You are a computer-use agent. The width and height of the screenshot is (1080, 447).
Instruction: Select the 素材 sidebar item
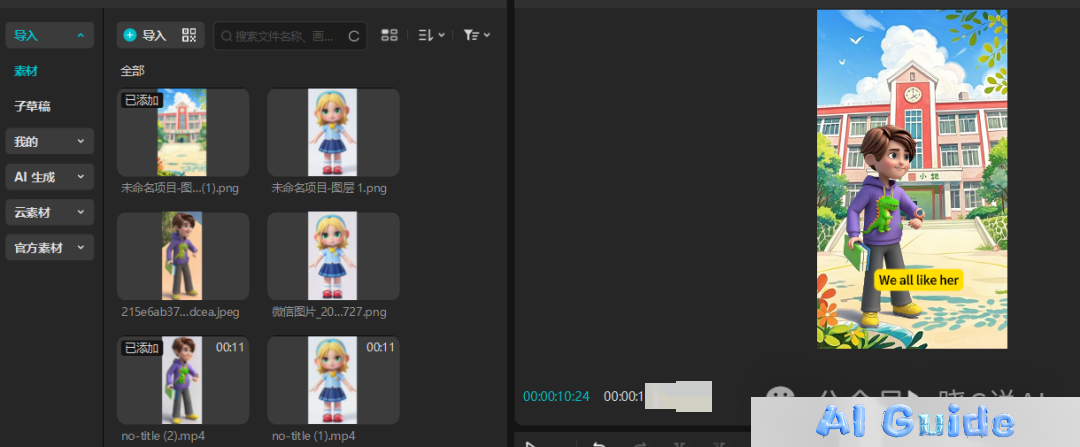point(26,71)
